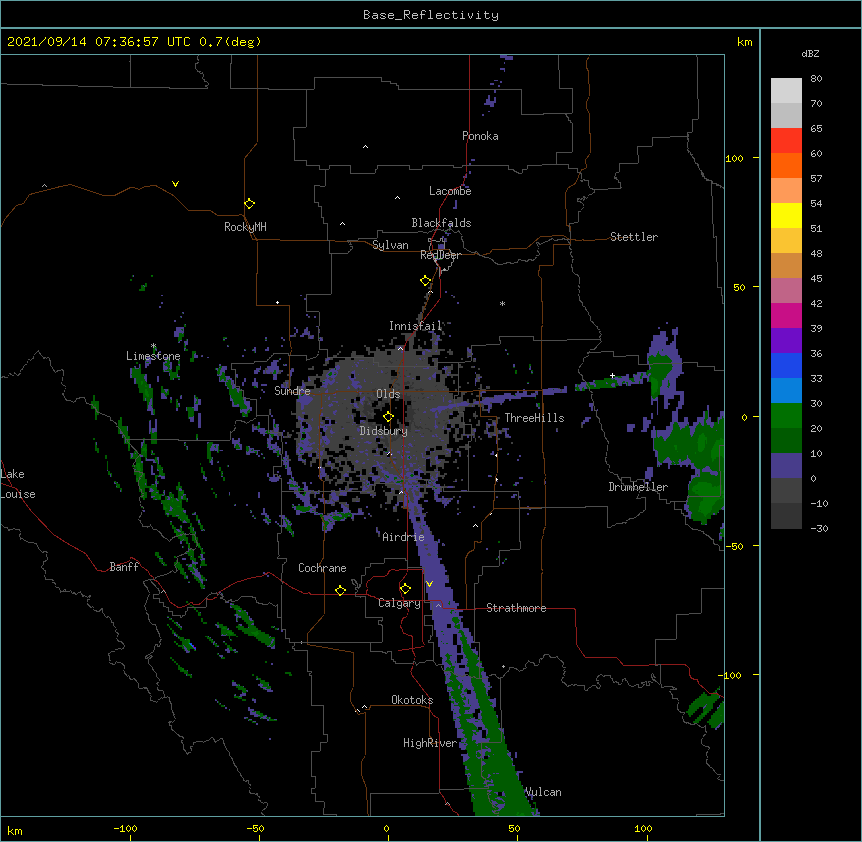Click the Sylvan town label
Screen dimensions: 862x842
390,245
